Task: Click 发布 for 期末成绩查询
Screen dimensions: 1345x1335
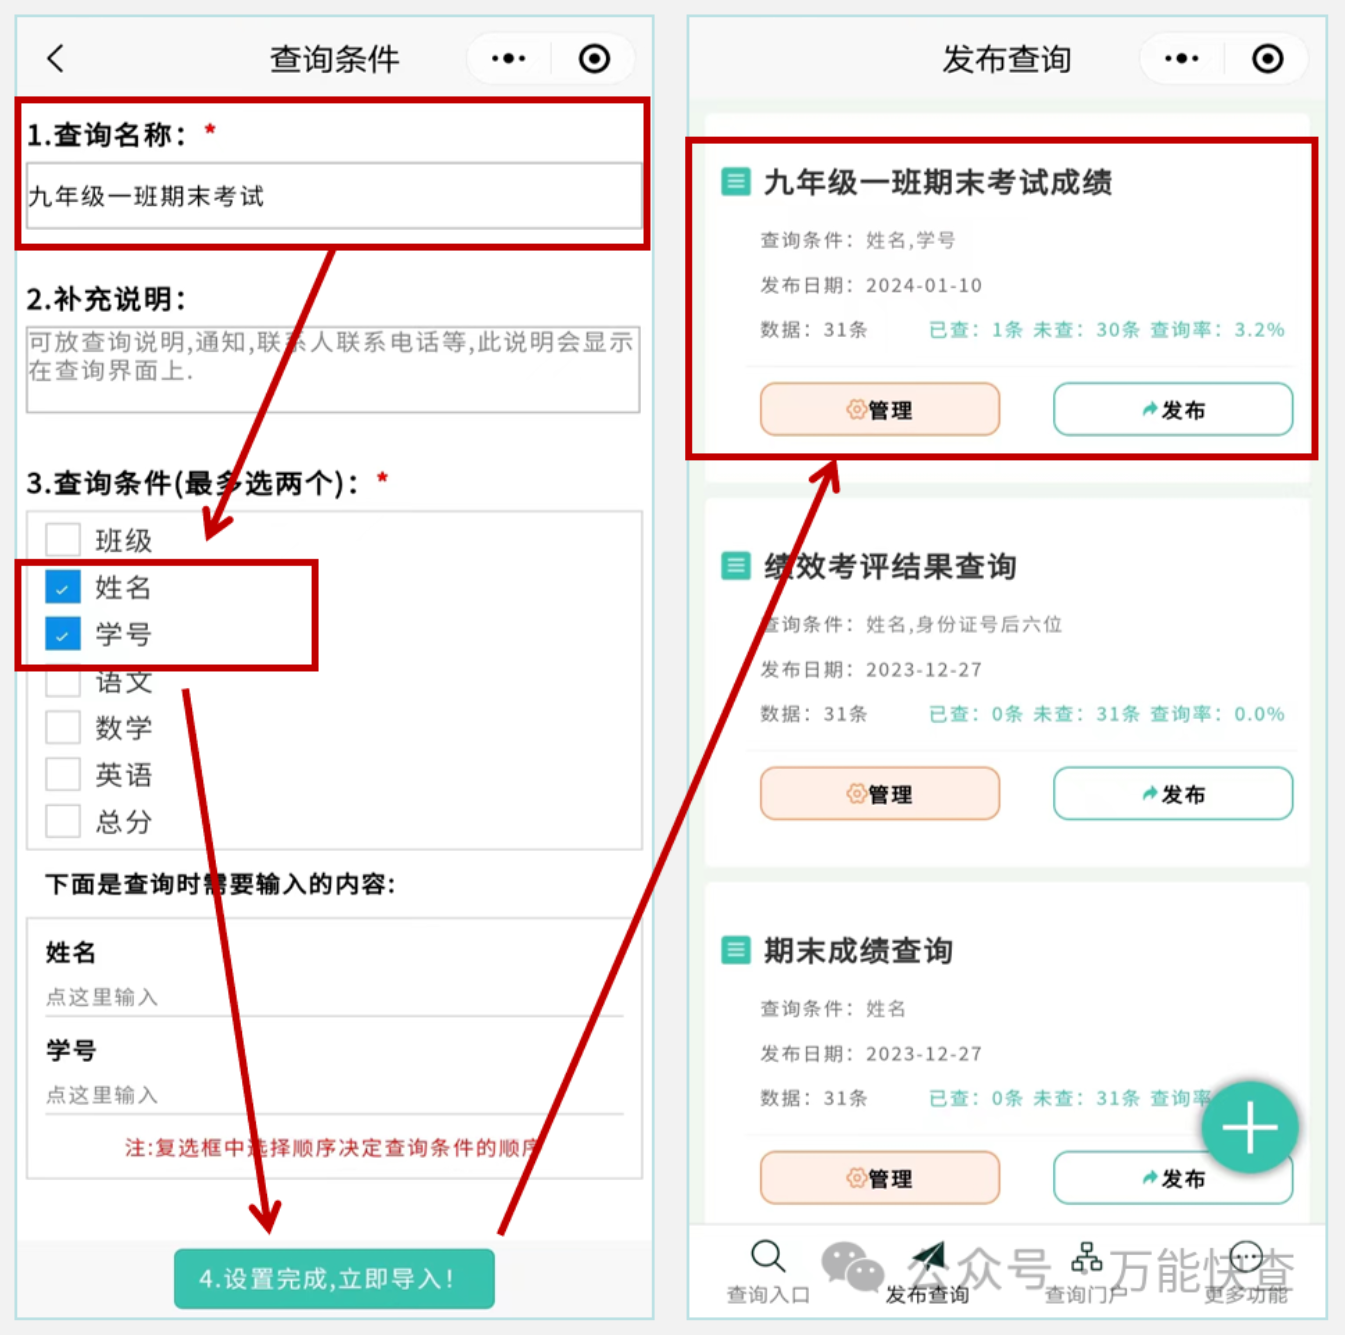Action: (1173, 1177)
